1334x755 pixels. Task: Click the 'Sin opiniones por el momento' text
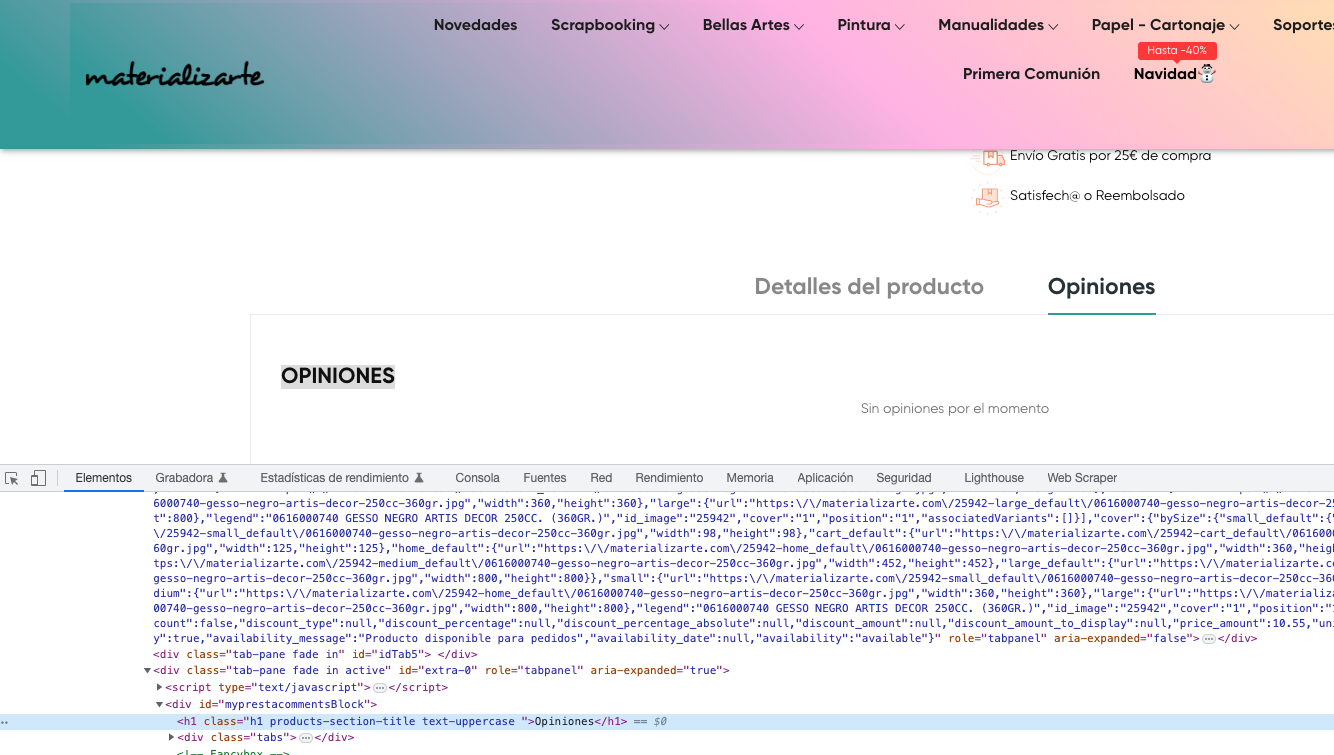tap(955, 409)
